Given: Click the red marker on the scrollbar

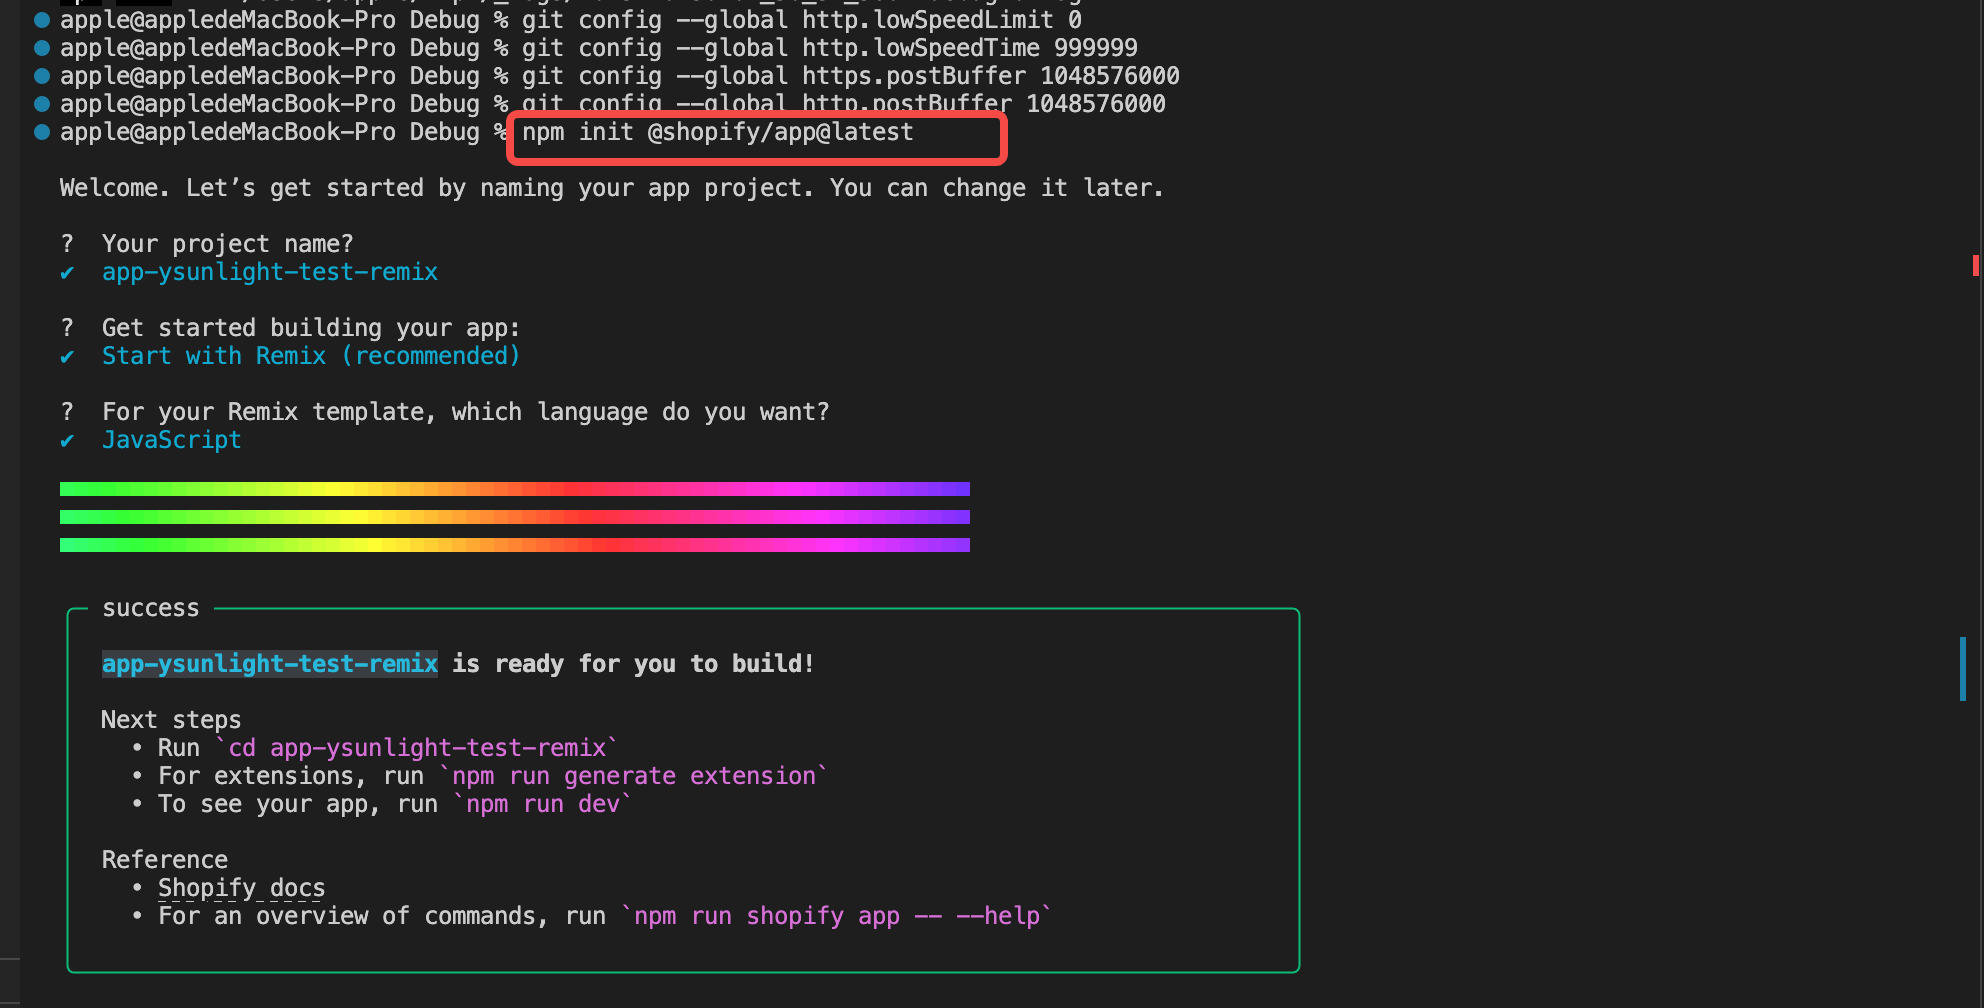Looking at the screenshot, I should coord(1975,265).
